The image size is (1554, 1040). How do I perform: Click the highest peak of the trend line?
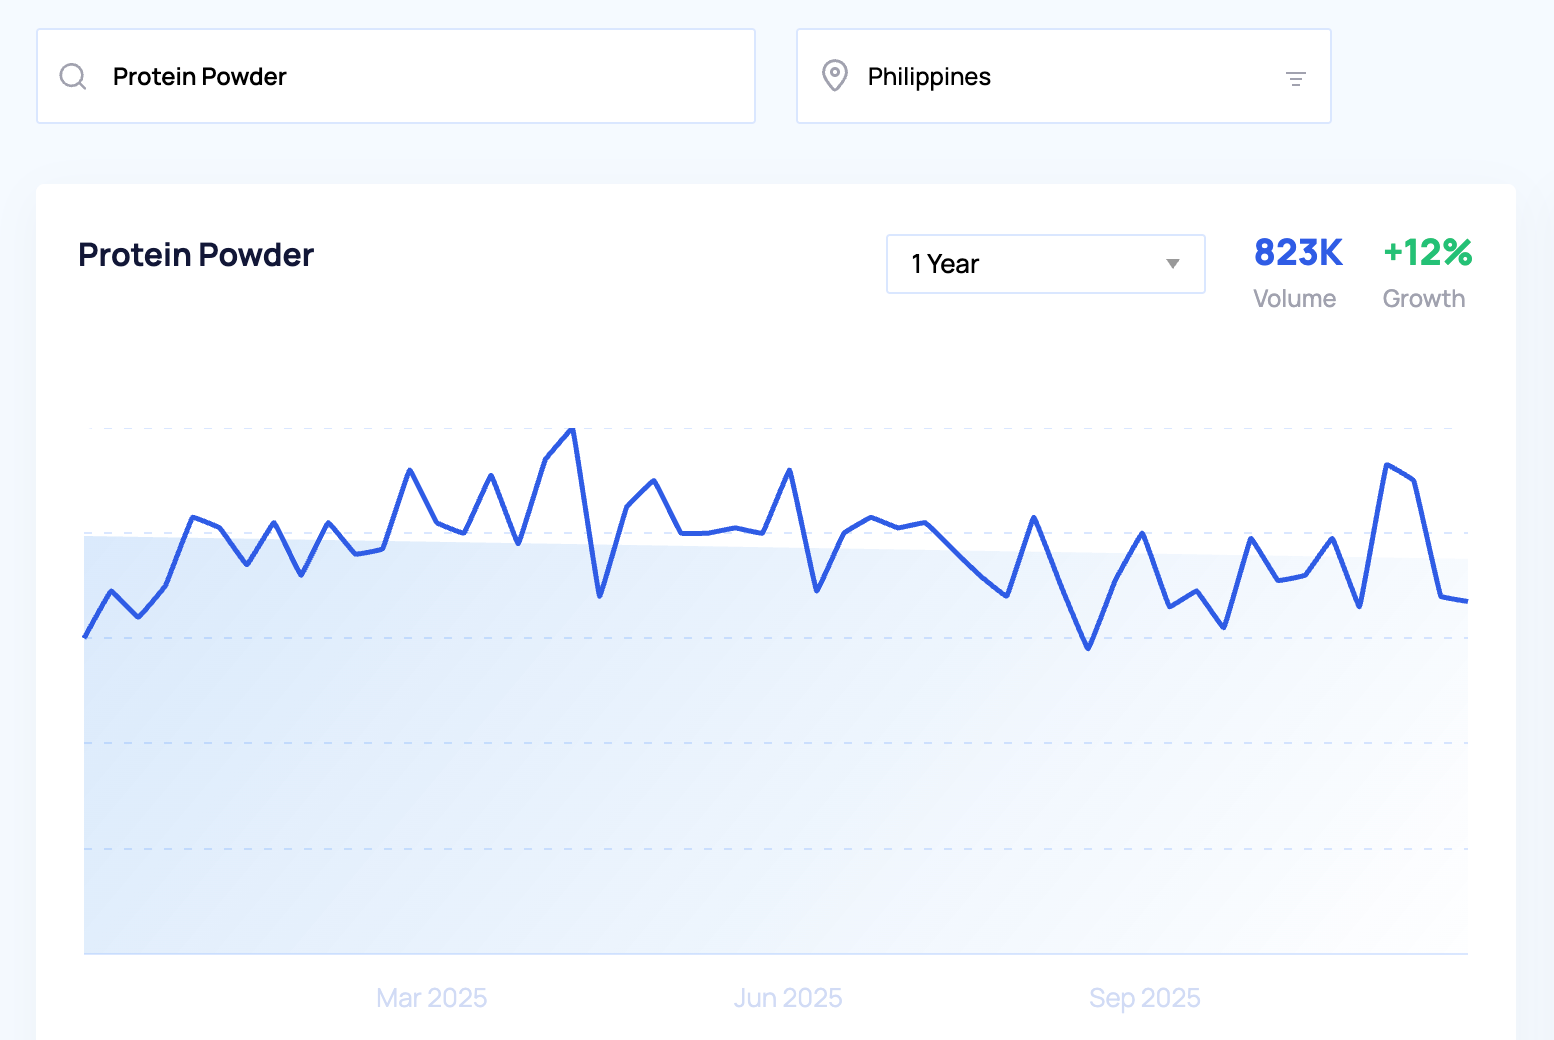click(572, 430)
